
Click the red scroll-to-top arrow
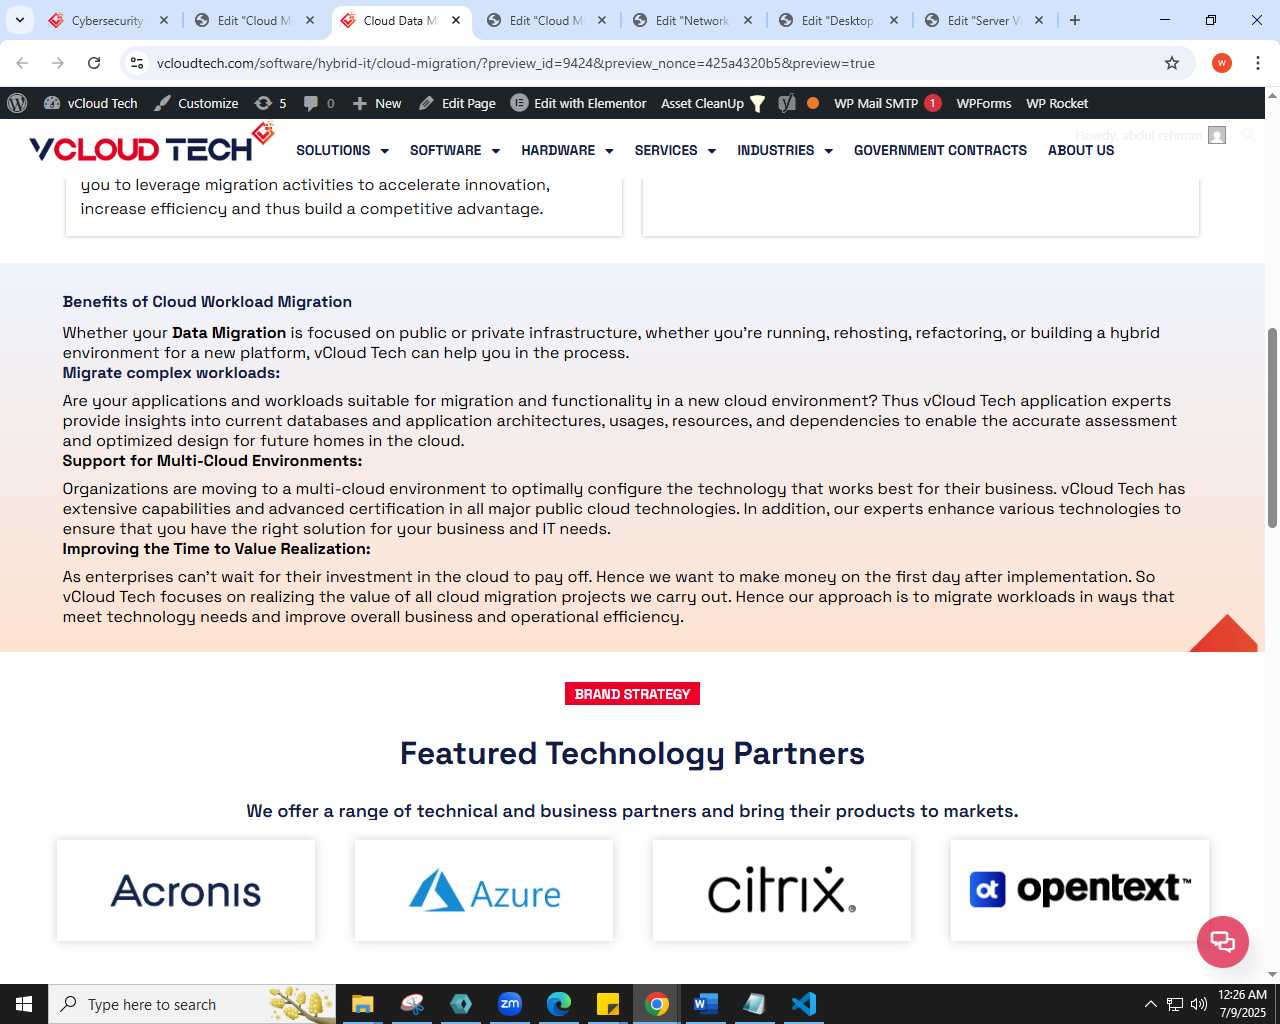tap(1224, 633)
